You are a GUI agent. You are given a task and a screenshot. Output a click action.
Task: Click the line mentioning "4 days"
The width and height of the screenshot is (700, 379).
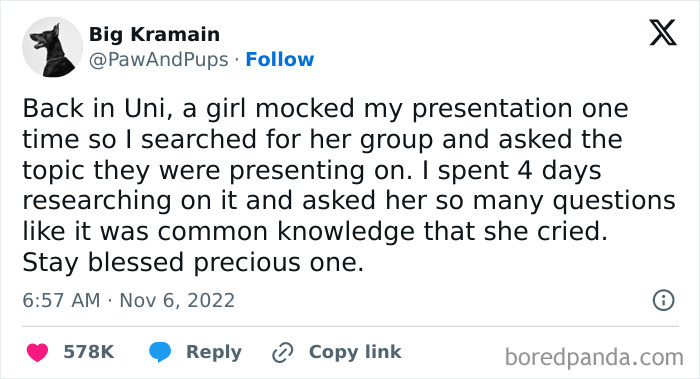(312, 171)
